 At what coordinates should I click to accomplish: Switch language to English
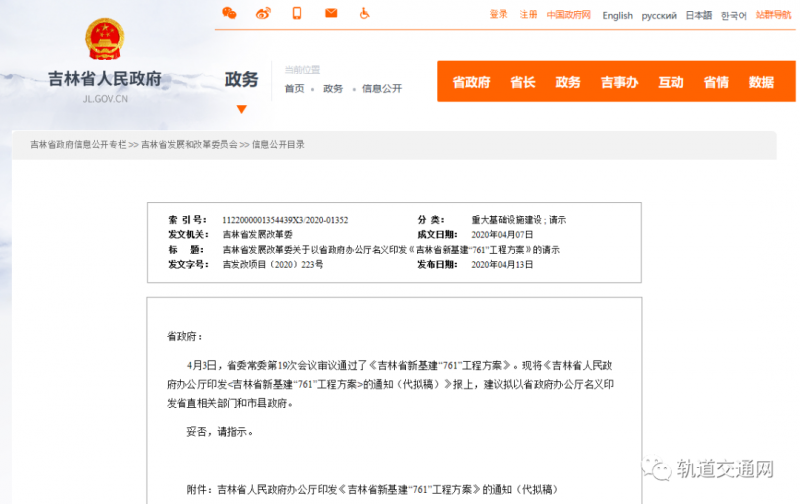617,15
